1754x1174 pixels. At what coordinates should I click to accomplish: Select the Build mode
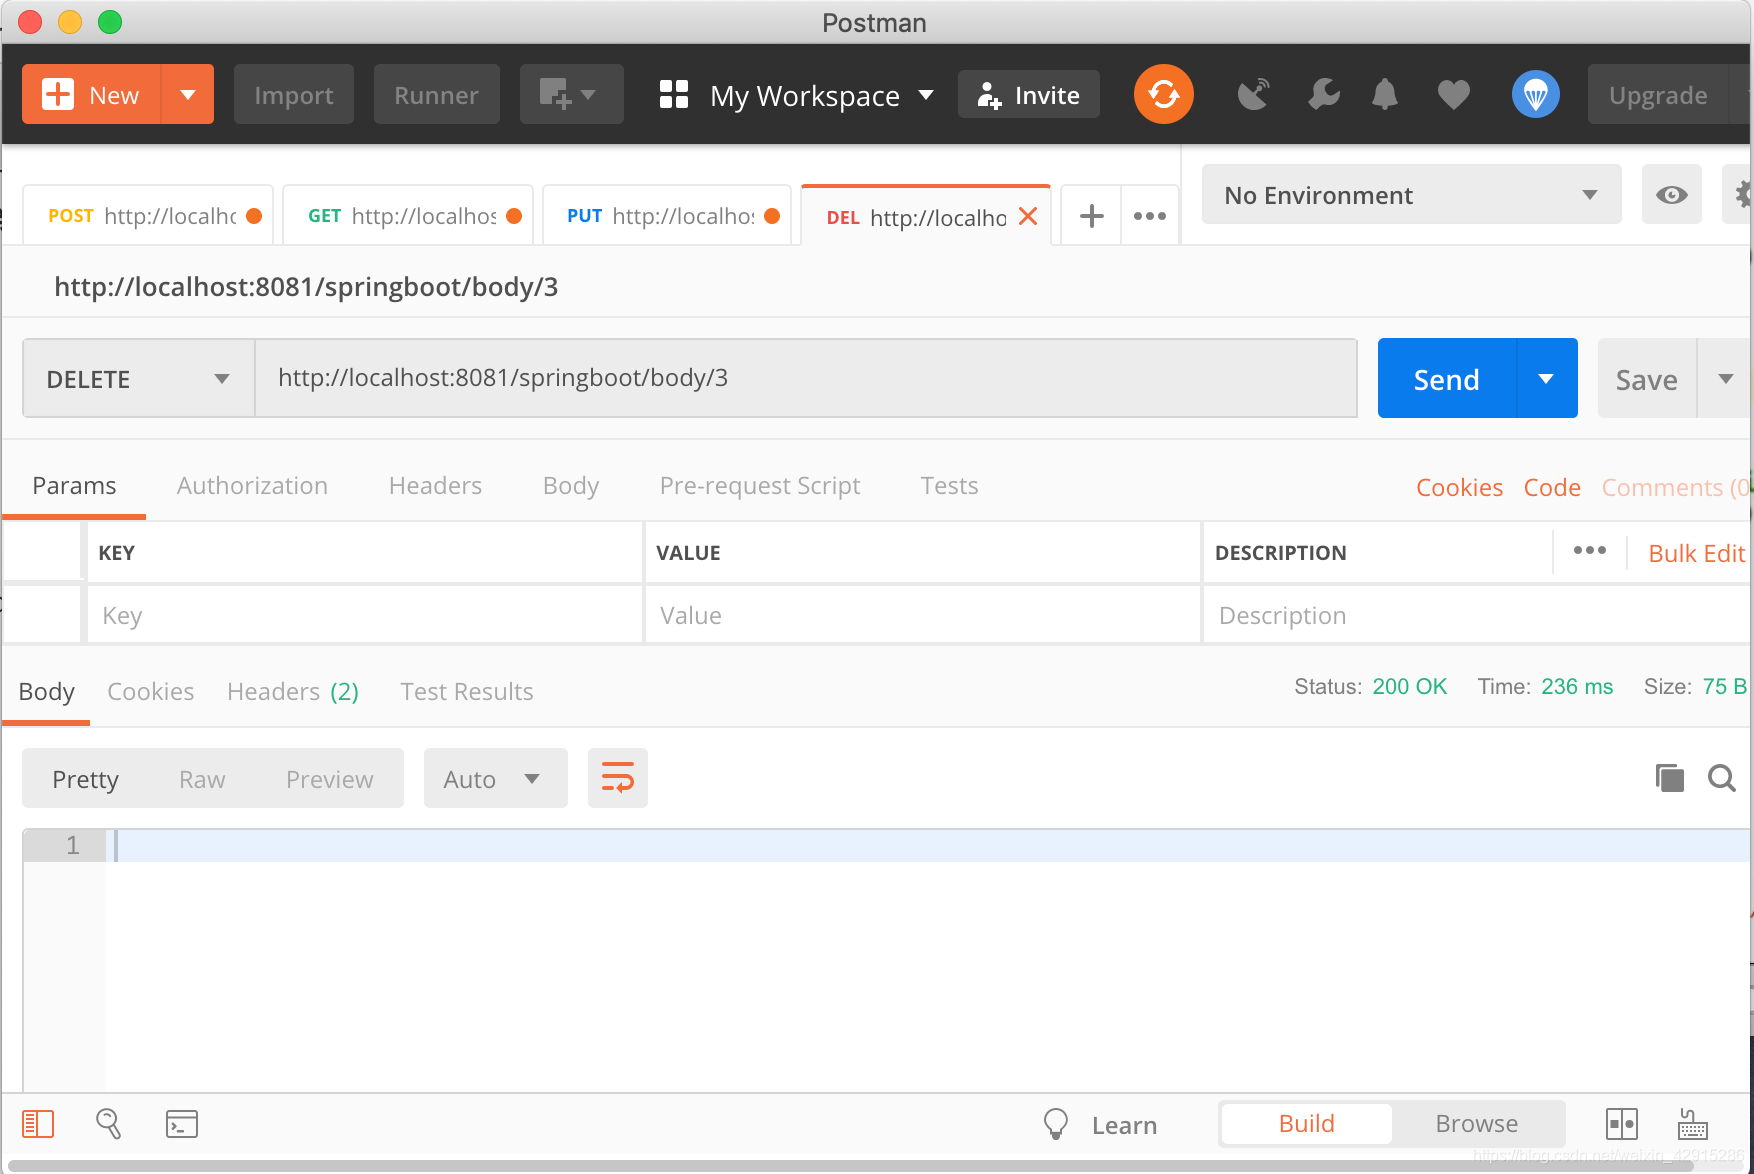pyautogui.click(x=1306, y=1124)
